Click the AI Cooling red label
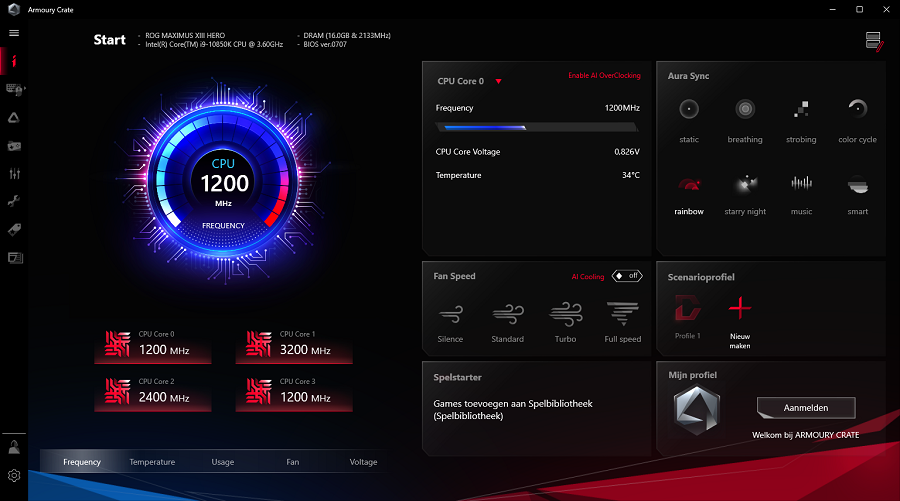Screen dimensions: 900x501 (588, 277)
